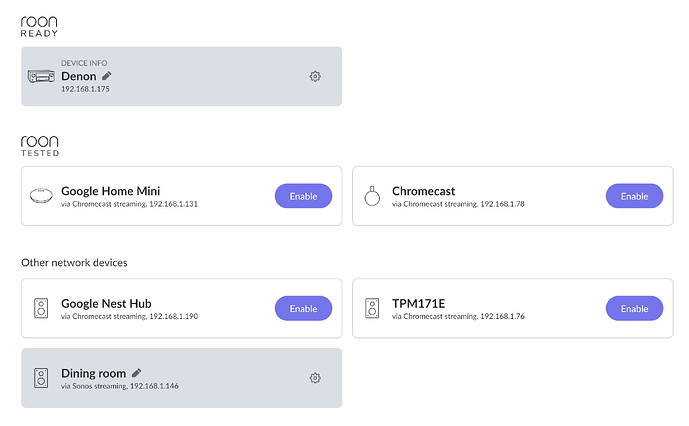
Task: Edit the Denon device name with pencil
Action: pyautogui.click(x=107, y=76)
